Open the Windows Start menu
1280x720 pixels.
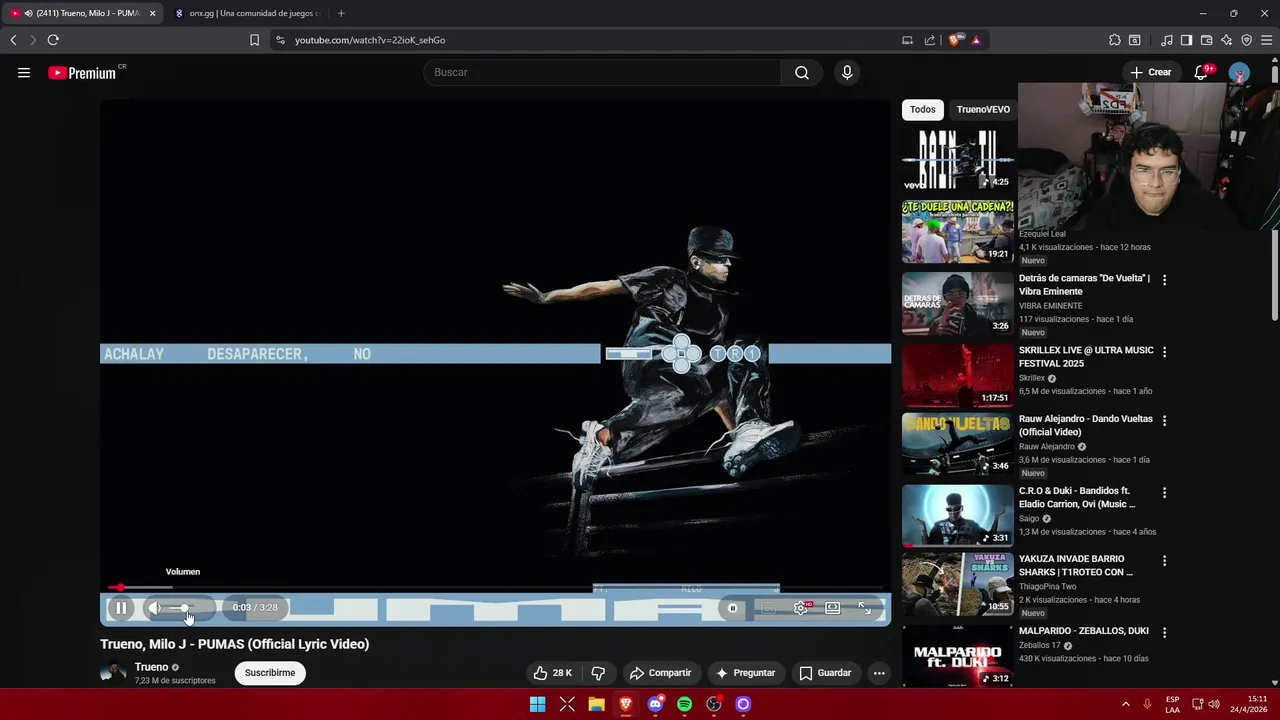(x=538, y=704)
